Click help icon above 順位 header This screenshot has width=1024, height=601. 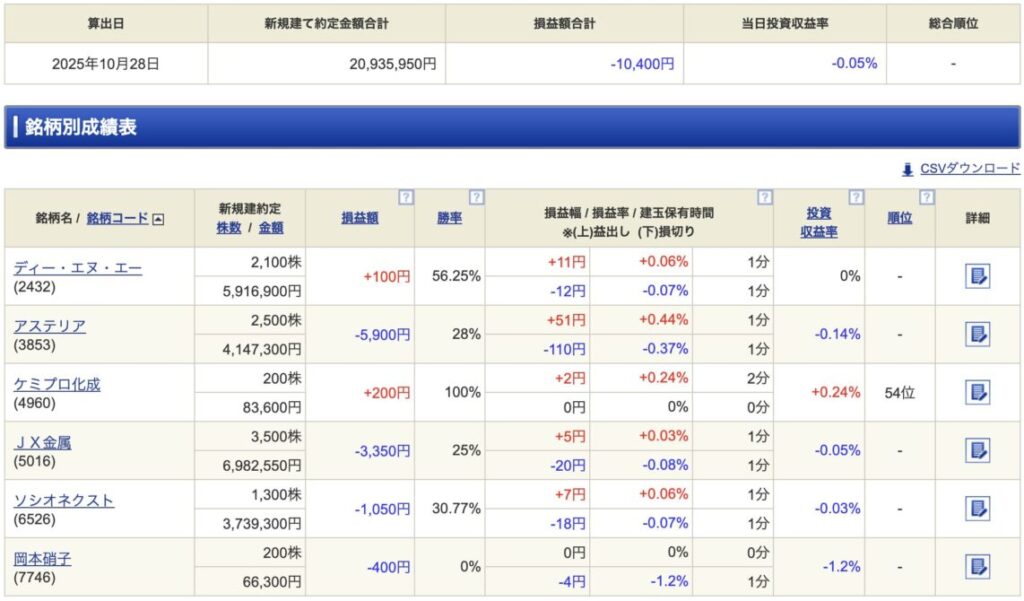pyautogui.click(x=926, y=197)
